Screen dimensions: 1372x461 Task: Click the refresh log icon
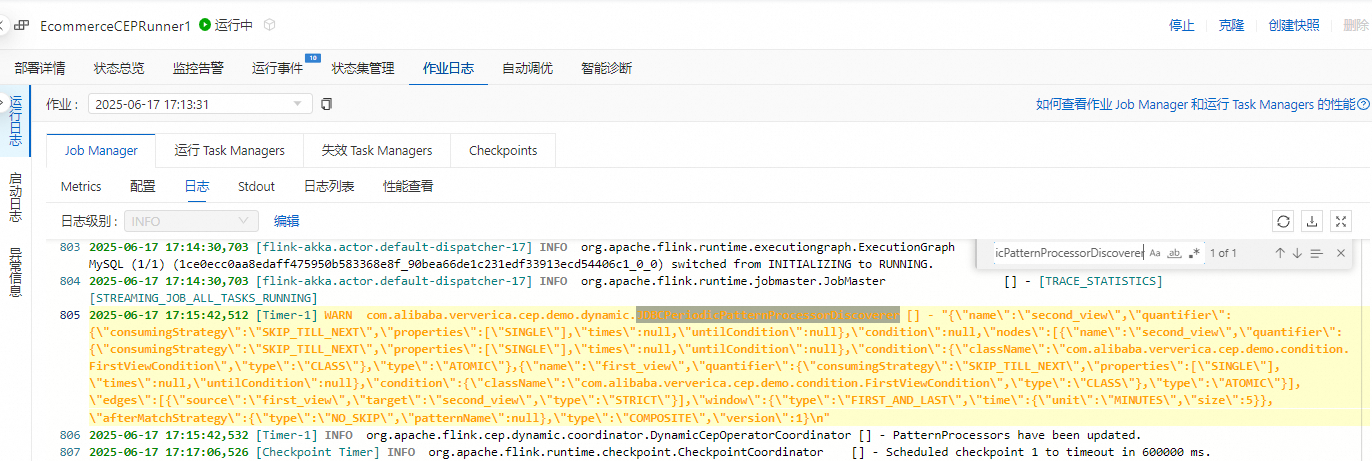[1282, 221]
